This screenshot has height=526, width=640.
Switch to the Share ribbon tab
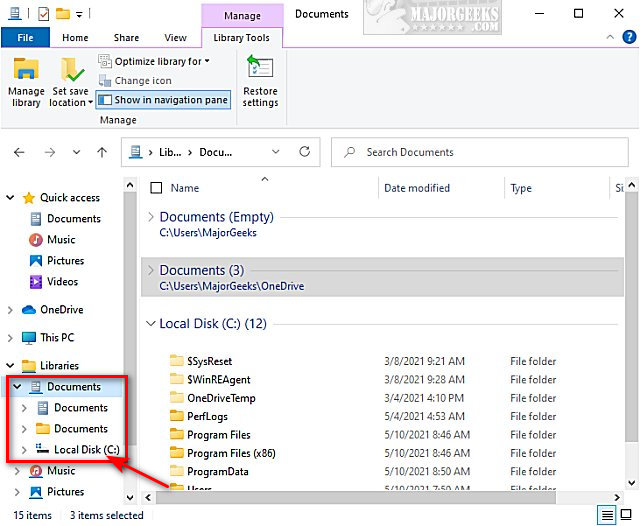tap(126, 38)
